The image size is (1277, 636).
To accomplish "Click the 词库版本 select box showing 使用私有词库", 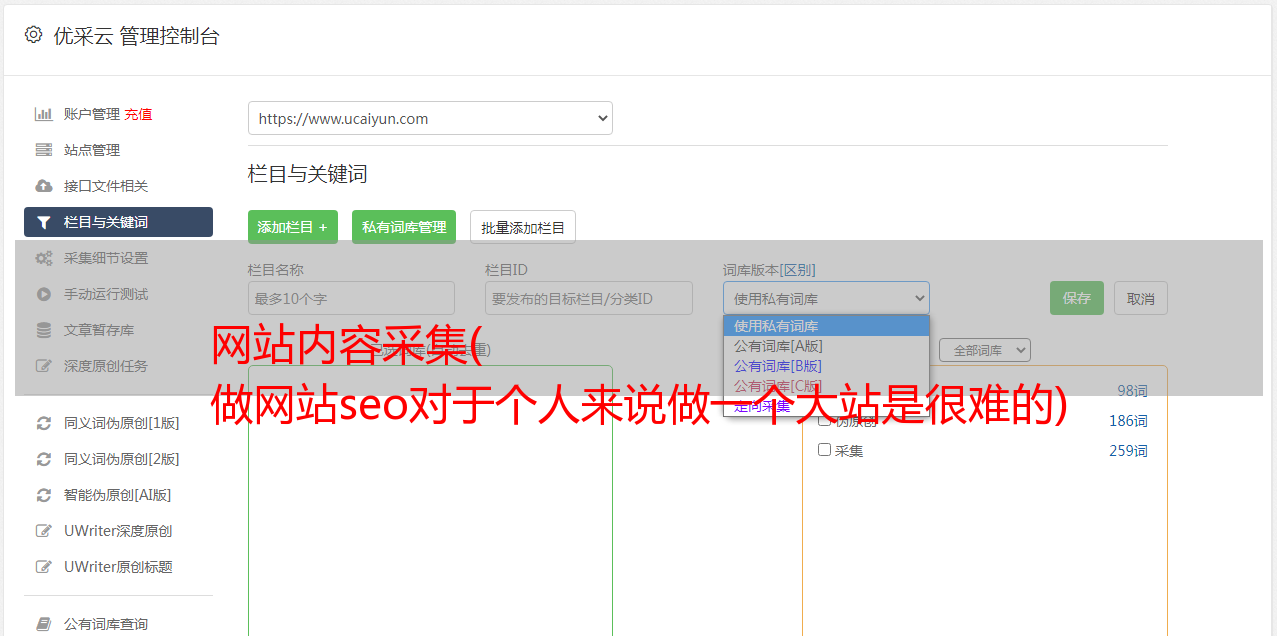I will (826, 298).
